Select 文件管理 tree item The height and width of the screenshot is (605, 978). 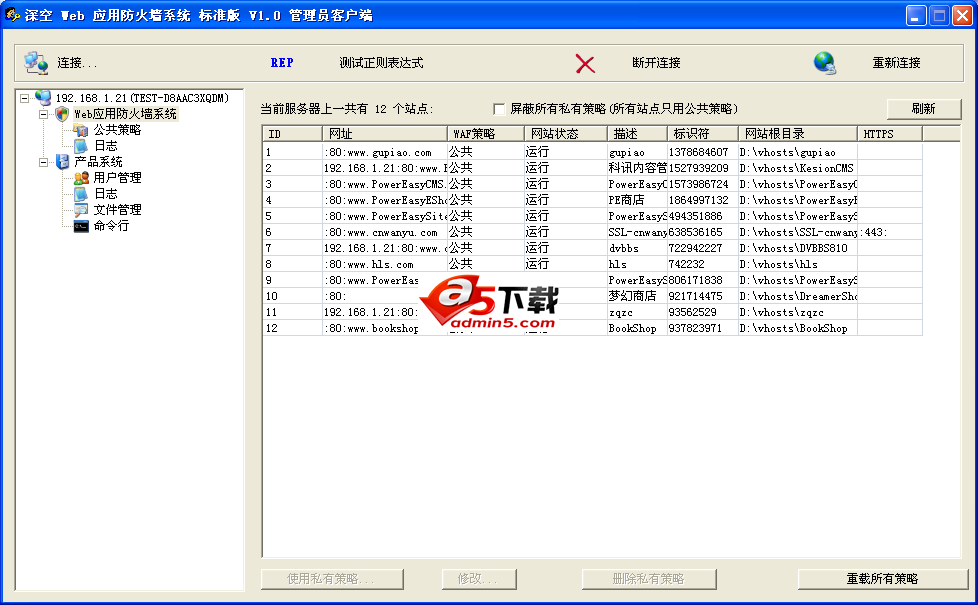(117, 210)
